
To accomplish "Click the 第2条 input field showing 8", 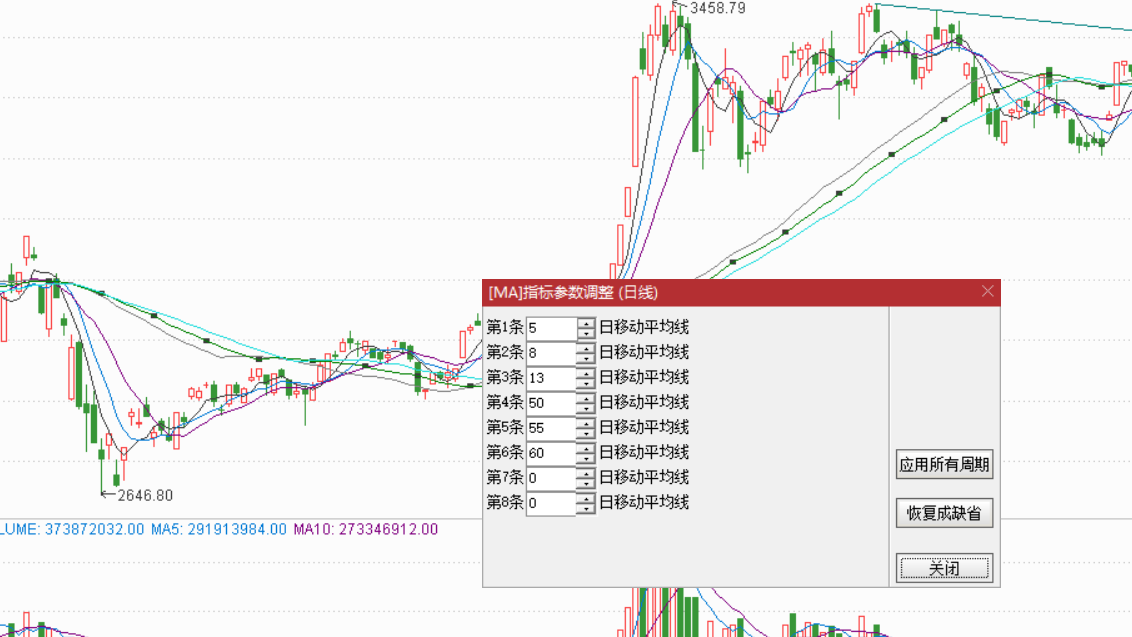I will pyautogui.click(x=551, y=353).
